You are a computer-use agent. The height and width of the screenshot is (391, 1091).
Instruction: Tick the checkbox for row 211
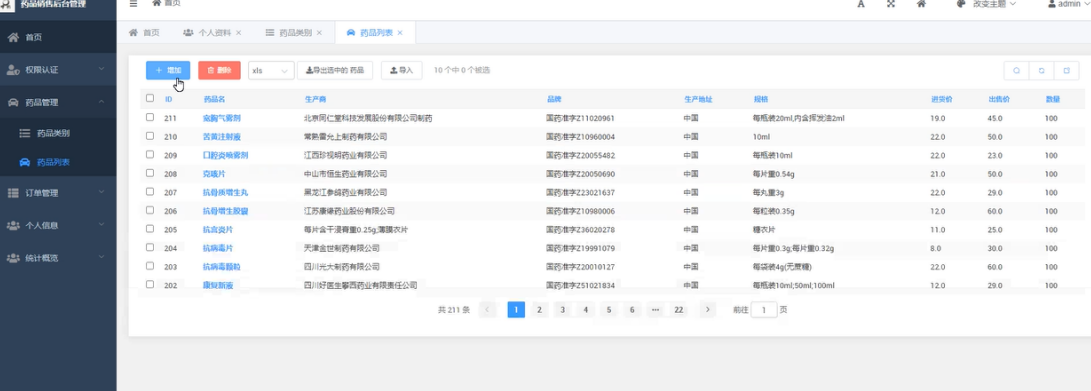(150, 118)
